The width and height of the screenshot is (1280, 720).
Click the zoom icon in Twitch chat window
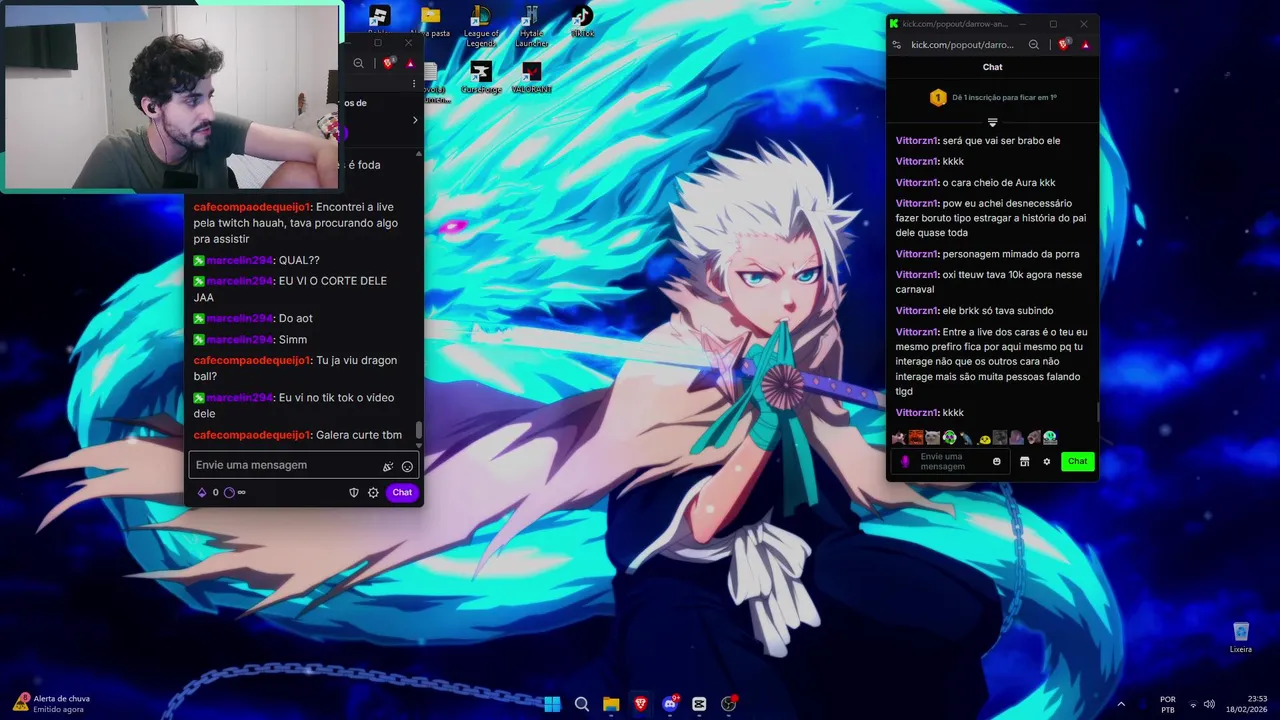point(358,63)
